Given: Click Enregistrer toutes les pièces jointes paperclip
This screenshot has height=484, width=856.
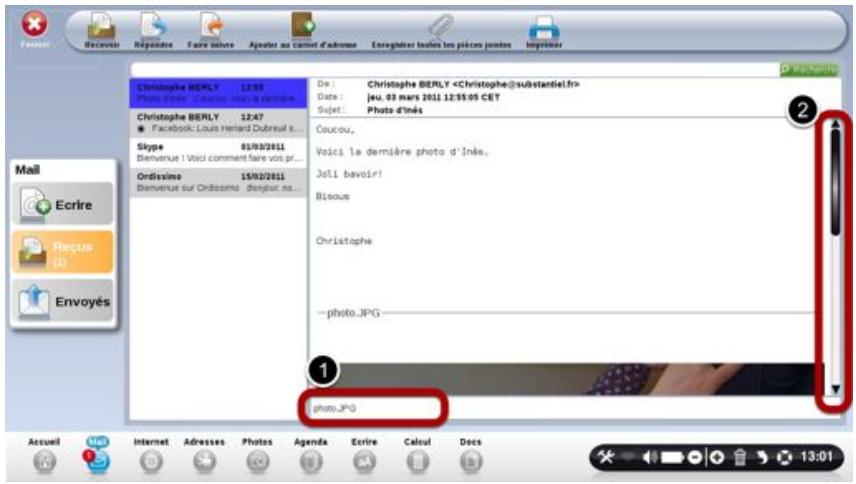Looking at the screenshot, I should coord(441,26).
